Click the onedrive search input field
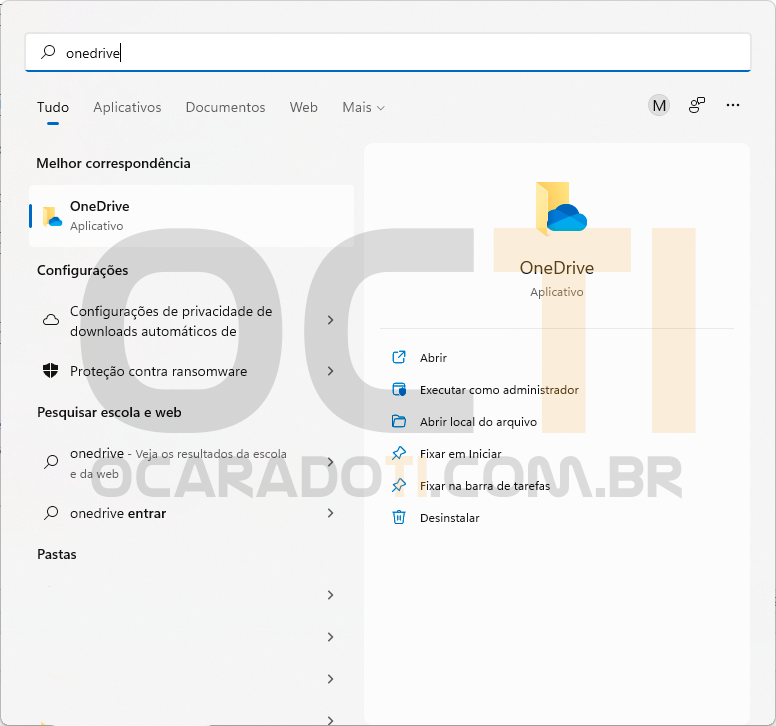Screen dimensions: 776x726 [388, 52]
